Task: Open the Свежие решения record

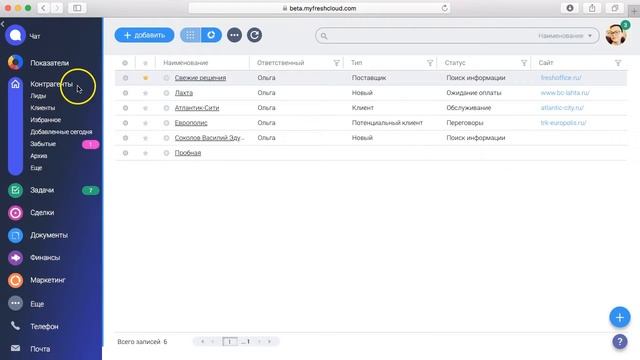Action: click(200, 78)
